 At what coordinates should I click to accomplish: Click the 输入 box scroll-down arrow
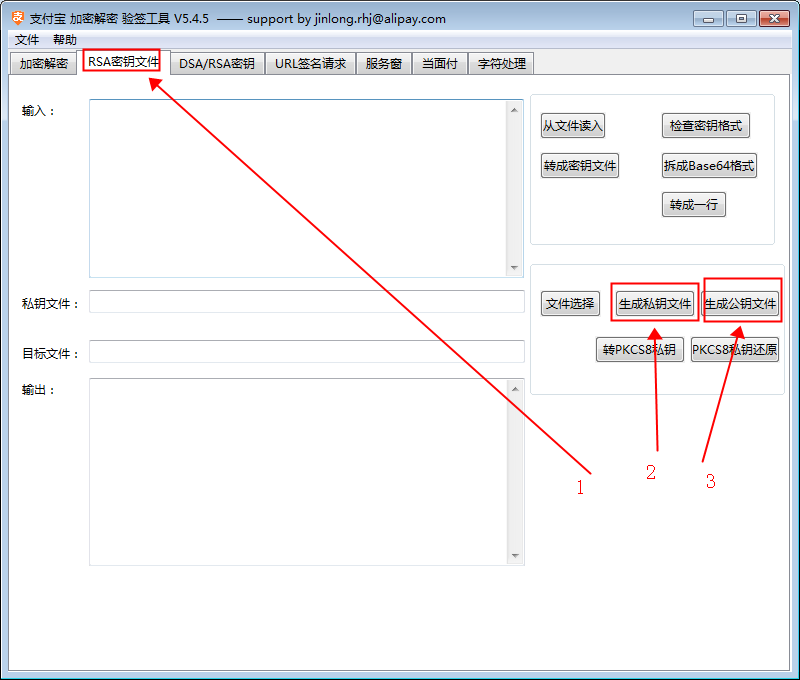point(514,268)
